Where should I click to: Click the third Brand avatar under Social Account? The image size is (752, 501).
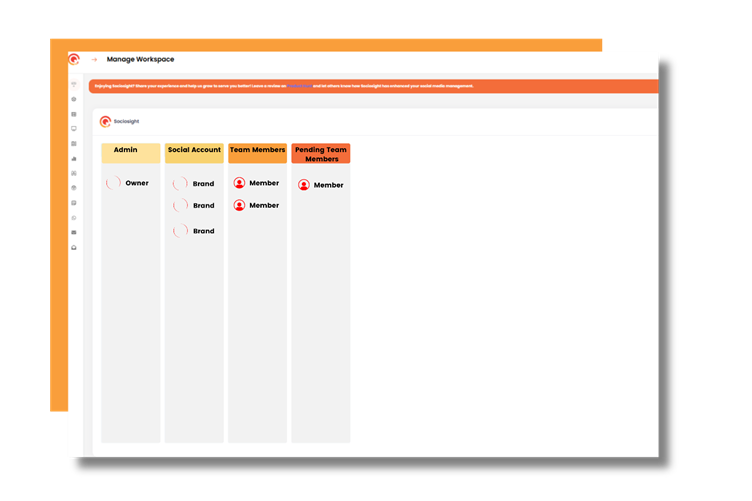(180, 231)
